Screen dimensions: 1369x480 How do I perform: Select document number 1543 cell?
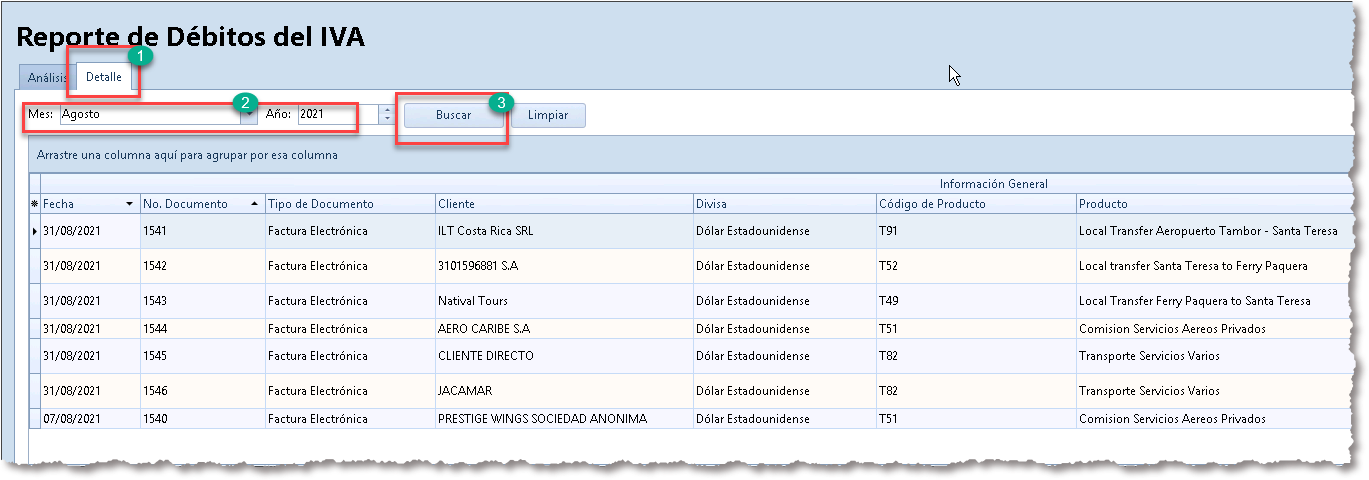point(203,301)
